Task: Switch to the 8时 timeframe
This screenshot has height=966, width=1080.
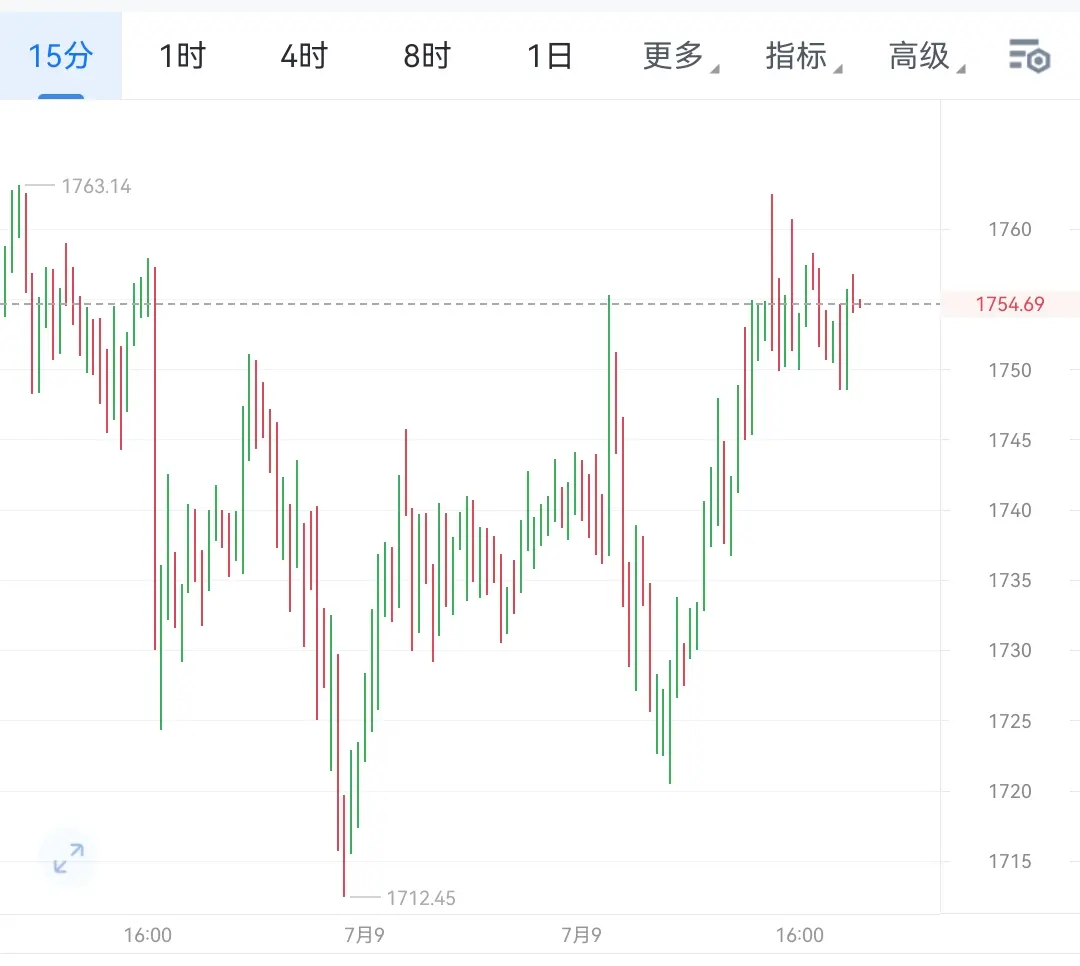Action: (427, 56)
